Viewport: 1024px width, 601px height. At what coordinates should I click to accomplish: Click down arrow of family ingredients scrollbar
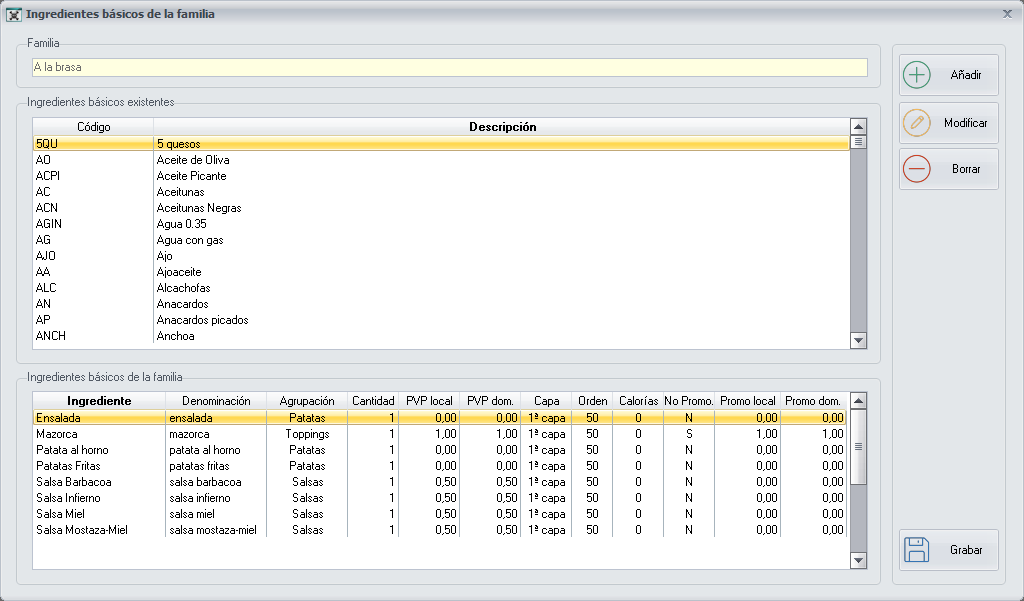857,561
